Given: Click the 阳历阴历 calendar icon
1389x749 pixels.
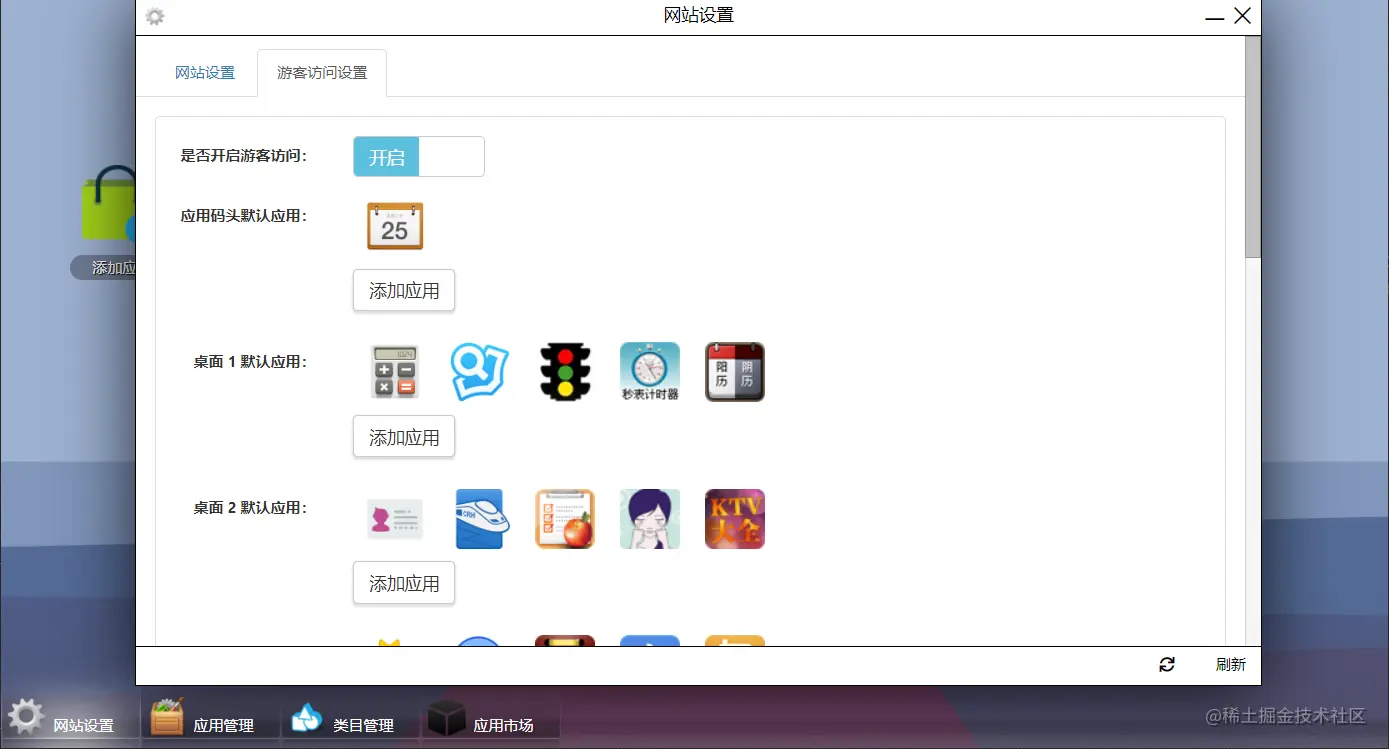Looking at the screenshot, I should pos(735,372).
